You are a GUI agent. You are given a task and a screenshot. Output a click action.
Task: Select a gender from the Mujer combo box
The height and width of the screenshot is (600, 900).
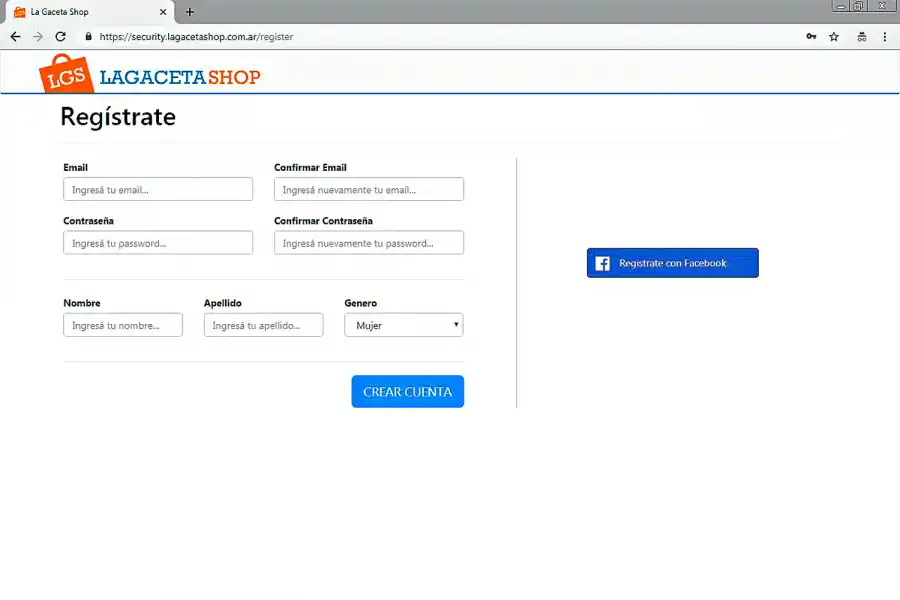pyautogui.click(x=403, y=324)
